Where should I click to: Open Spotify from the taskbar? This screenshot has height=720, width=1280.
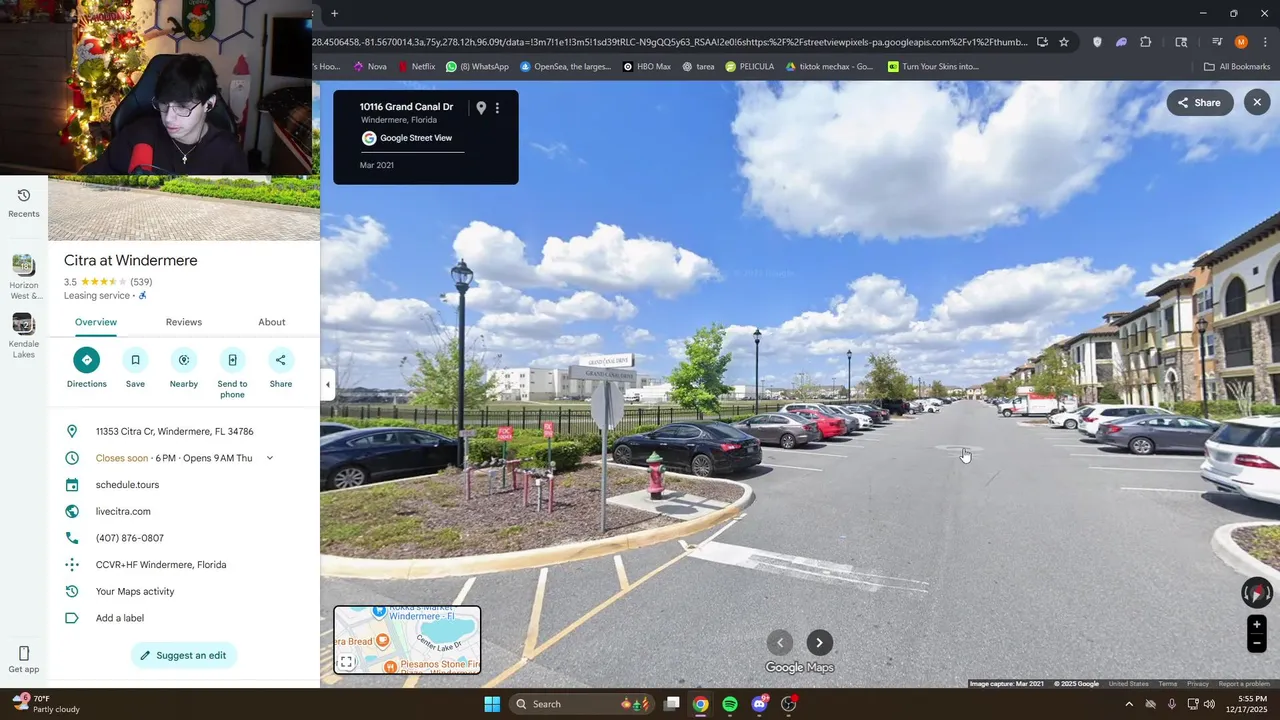click(x=730, y=704)
